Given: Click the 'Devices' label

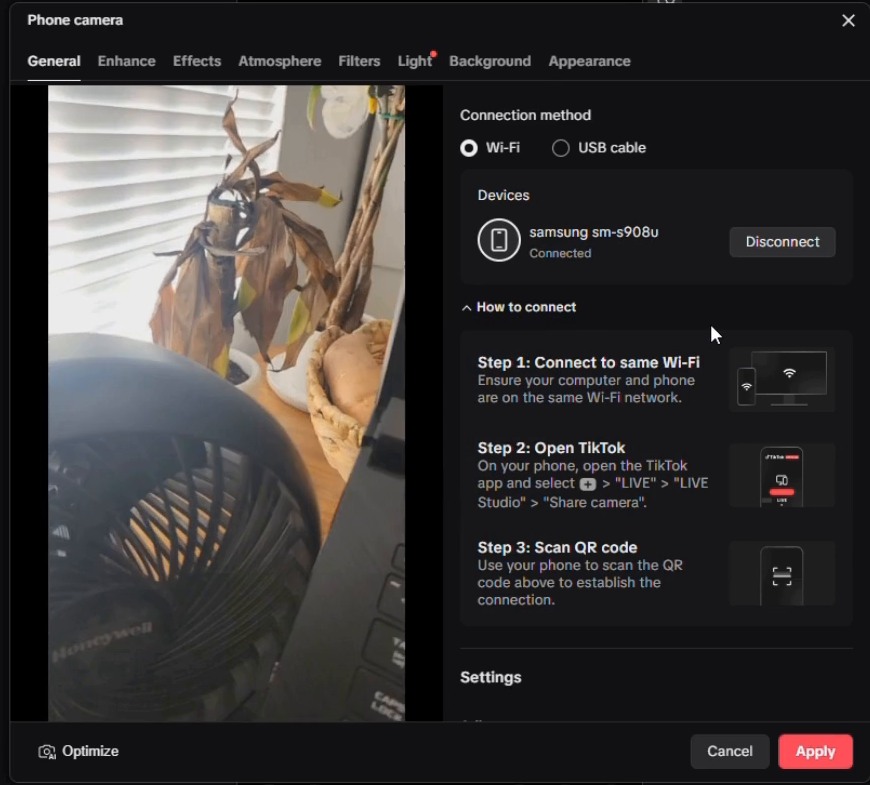Looking at the screenshot, I should (x=503, y=195).
